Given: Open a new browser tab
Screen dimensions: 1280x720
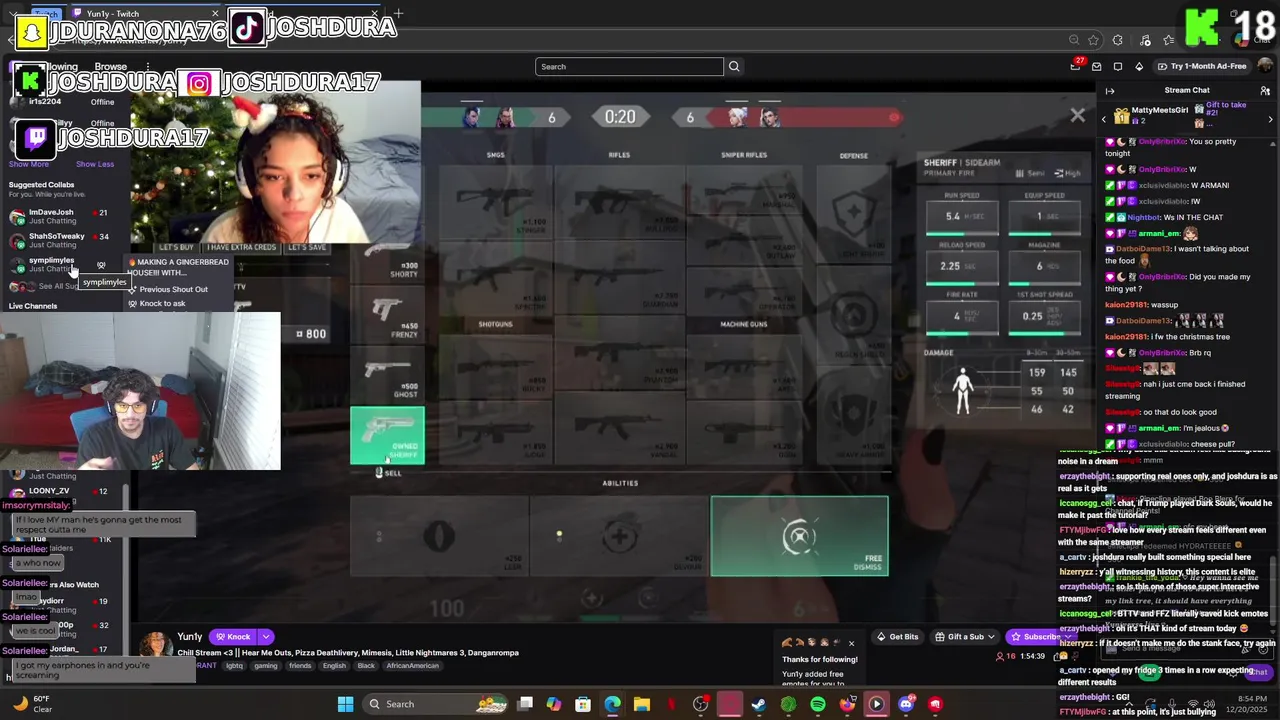Looking at the screenshot, I should coord(398,13).
